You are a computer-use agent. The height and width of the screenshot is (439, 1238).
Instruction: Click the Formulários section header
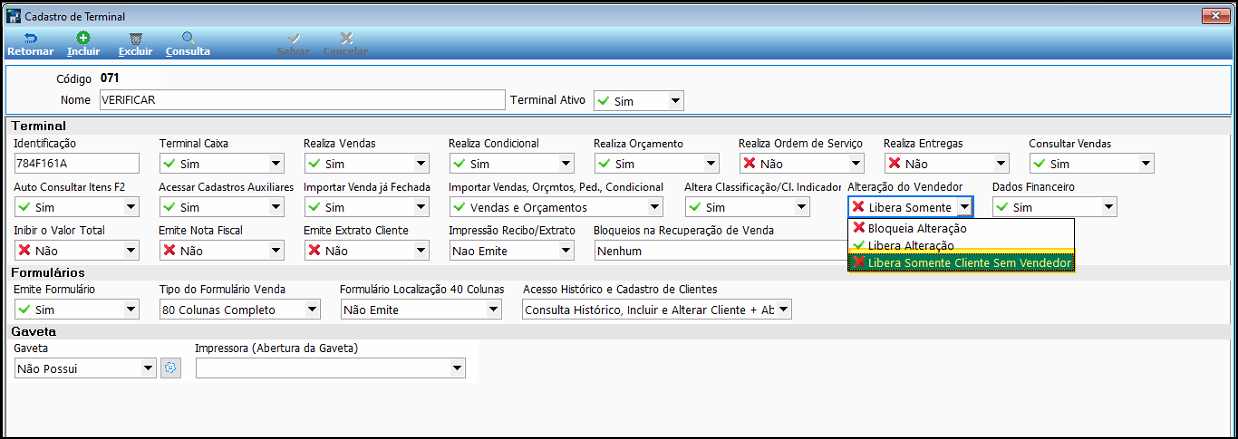tap(47, 272)
